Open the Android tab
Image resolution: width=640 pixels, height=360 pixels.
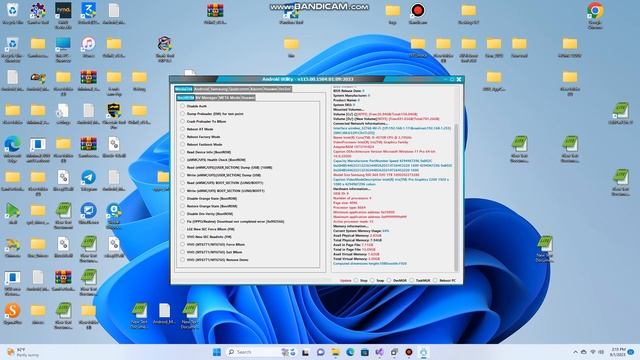pyautogui.click(x=201, y=89)
